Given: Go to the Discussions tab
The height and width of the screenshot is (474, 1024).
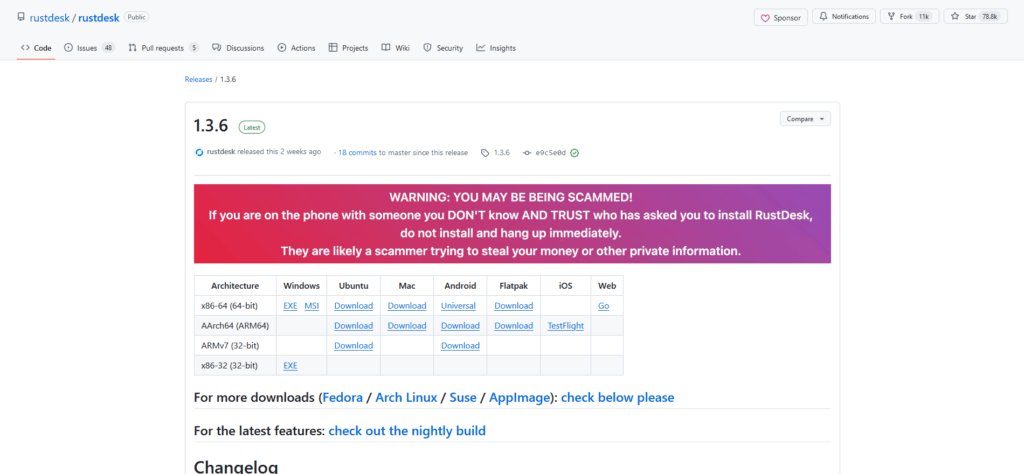Looking at the screenshot, I should pos(238,48).
